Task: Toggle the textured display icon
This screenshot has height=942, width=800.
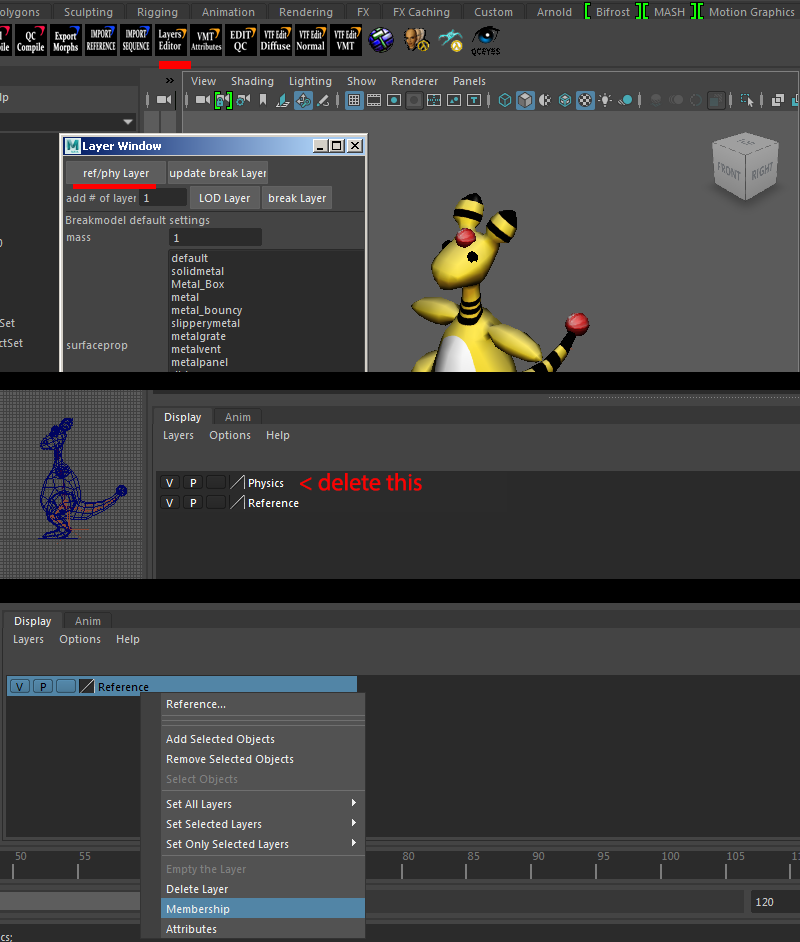Action: [x=585, y=100]
